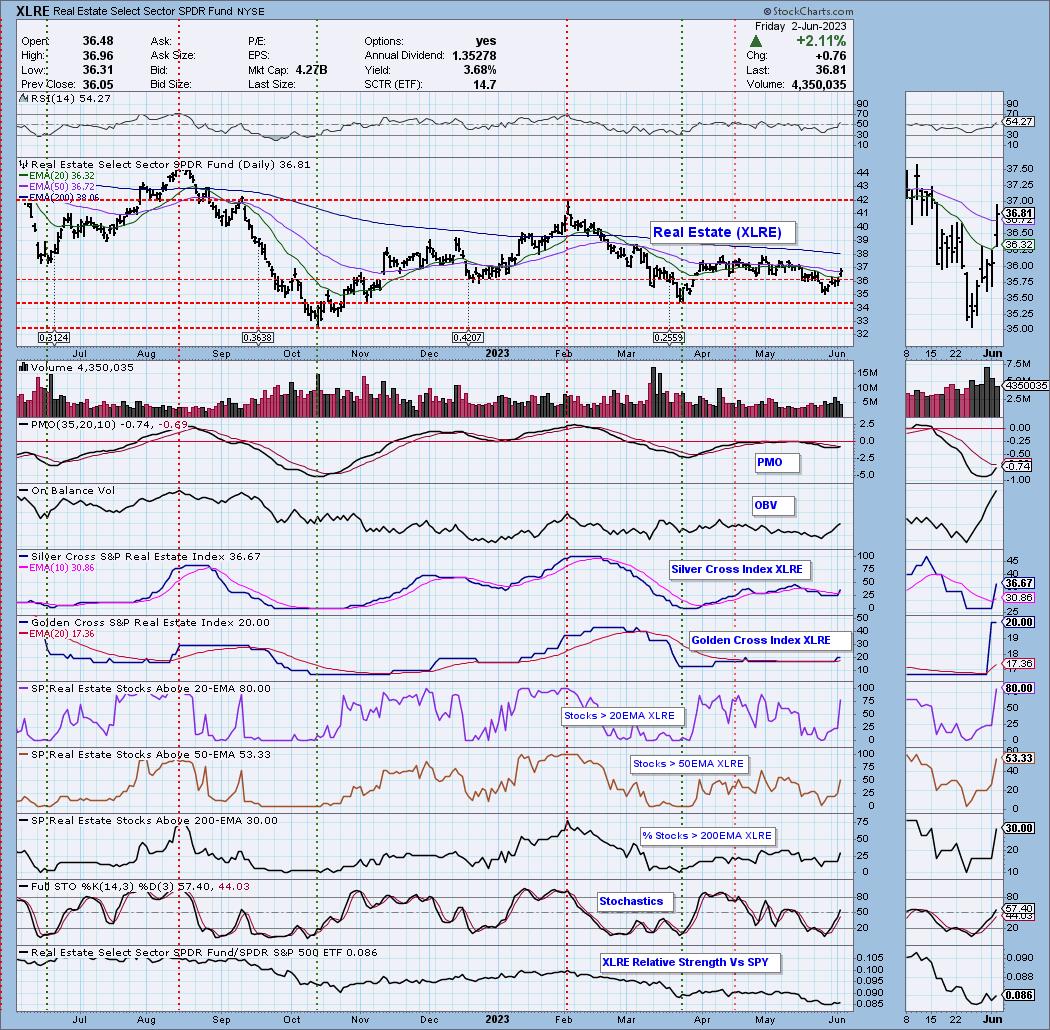Click the price-axis label 36.81 in zoom panel
This screenshot has width=1050, height=1030.
click(1019, 214)
